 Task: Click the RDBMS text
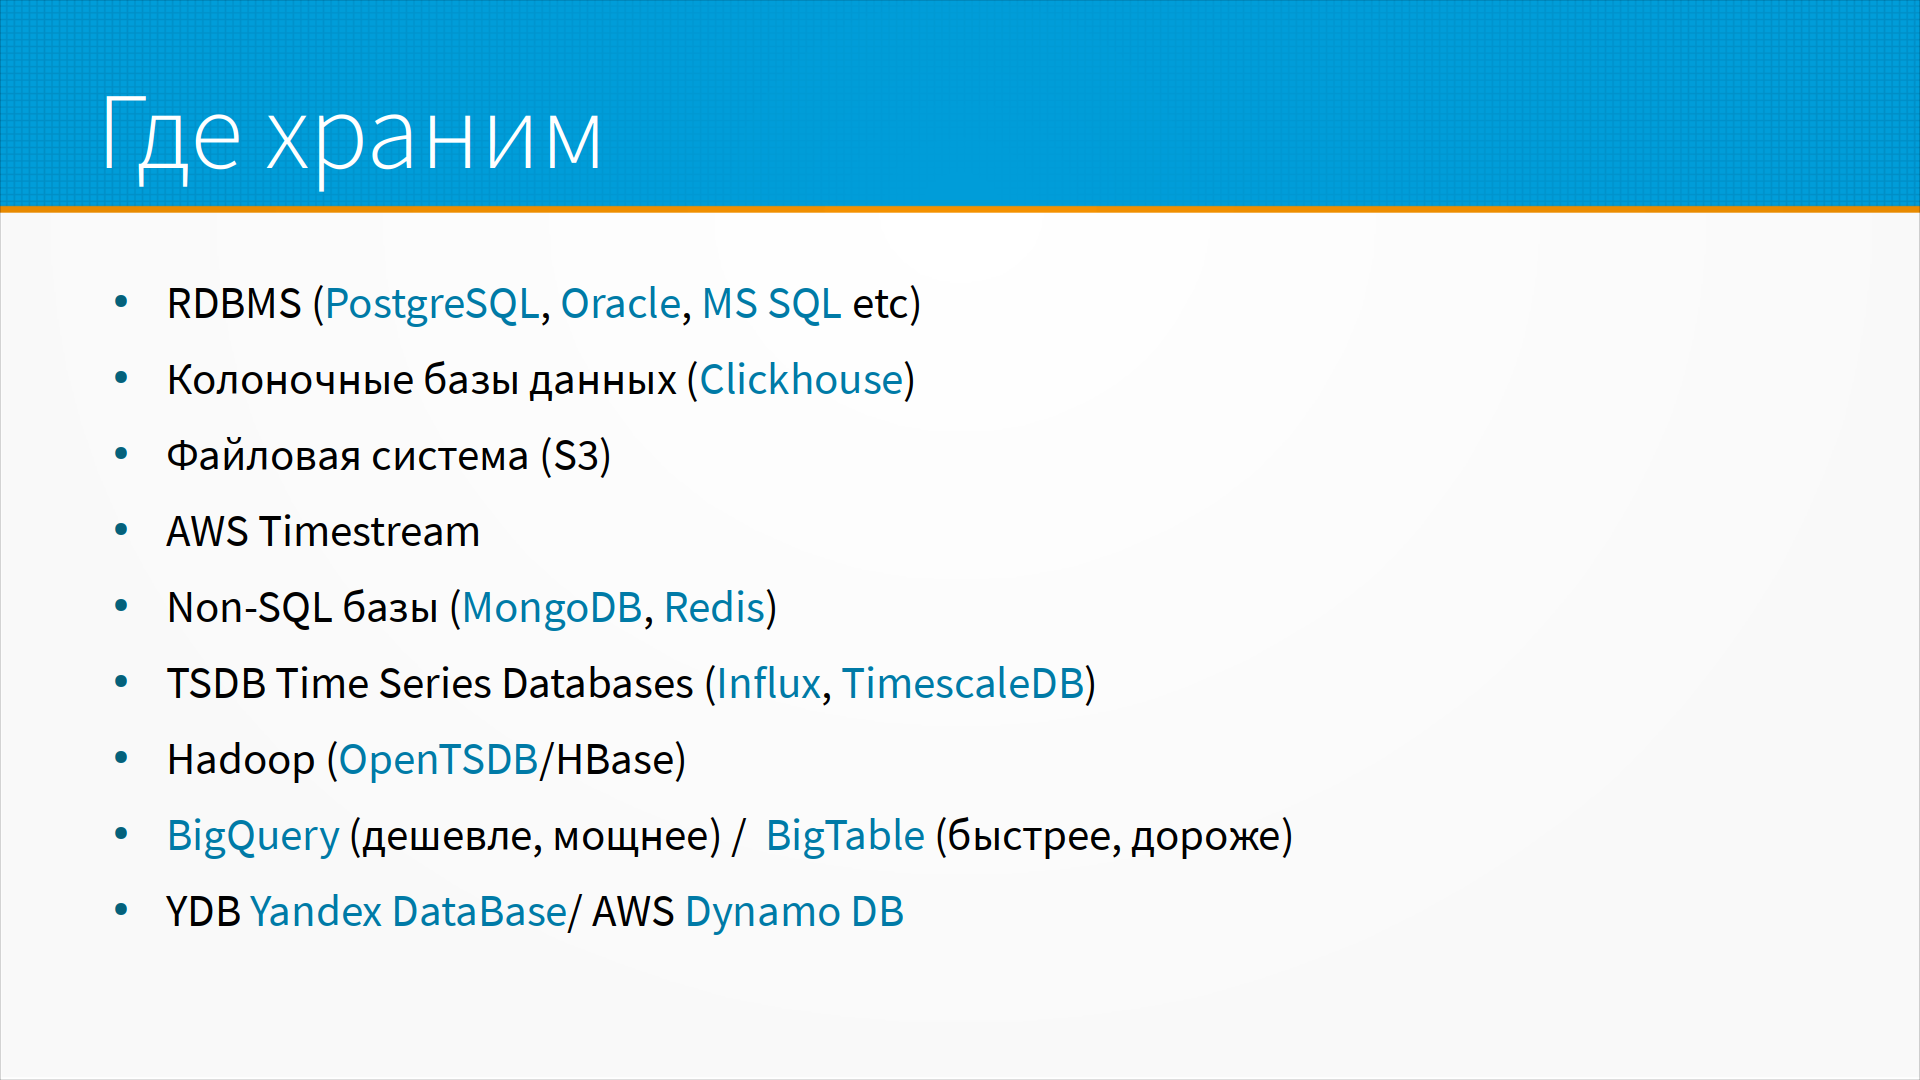(234, 304)
